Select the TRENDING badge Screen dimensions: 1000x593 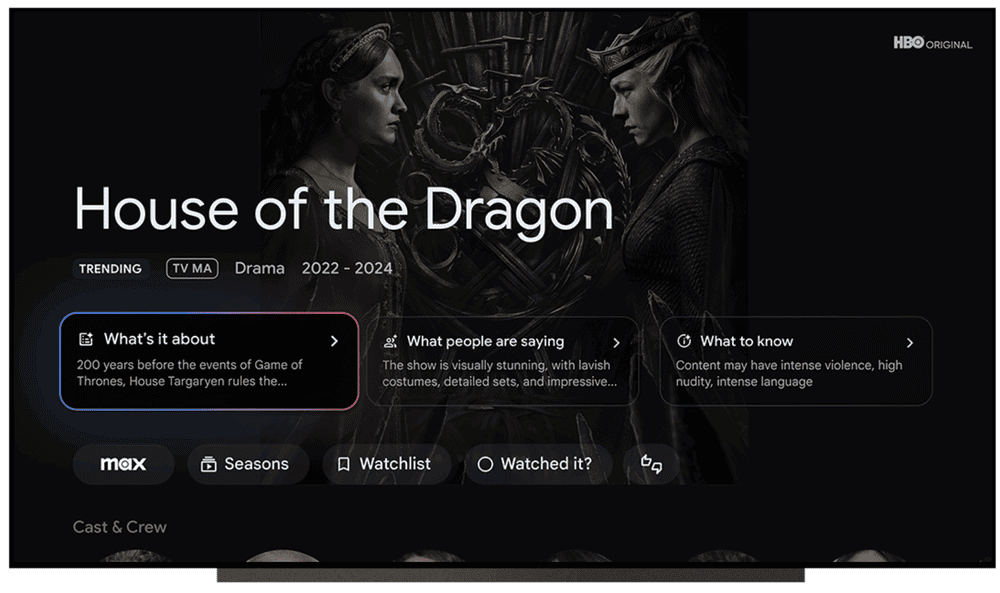pyautogui.click(x=110, y=269)
